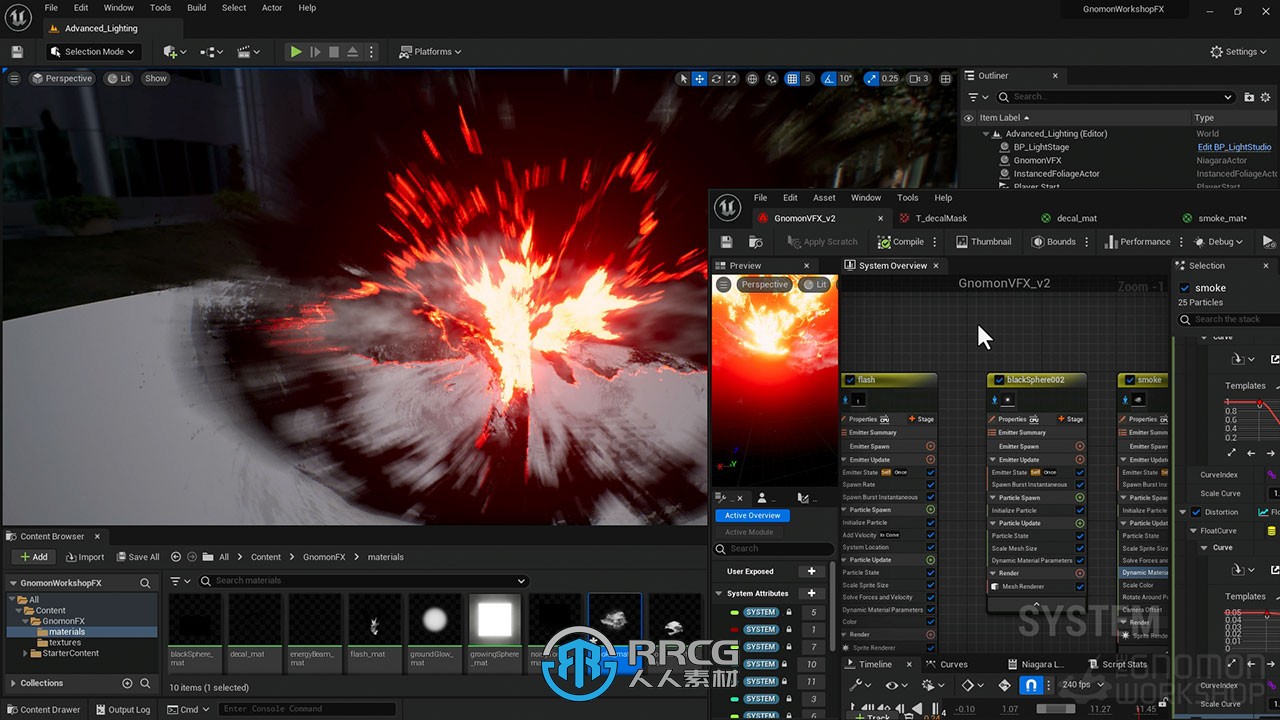This screenshot has height=720, width=1280.
Task: Activate the Translate tool in viewport toolbar
Action: [700, 79]
